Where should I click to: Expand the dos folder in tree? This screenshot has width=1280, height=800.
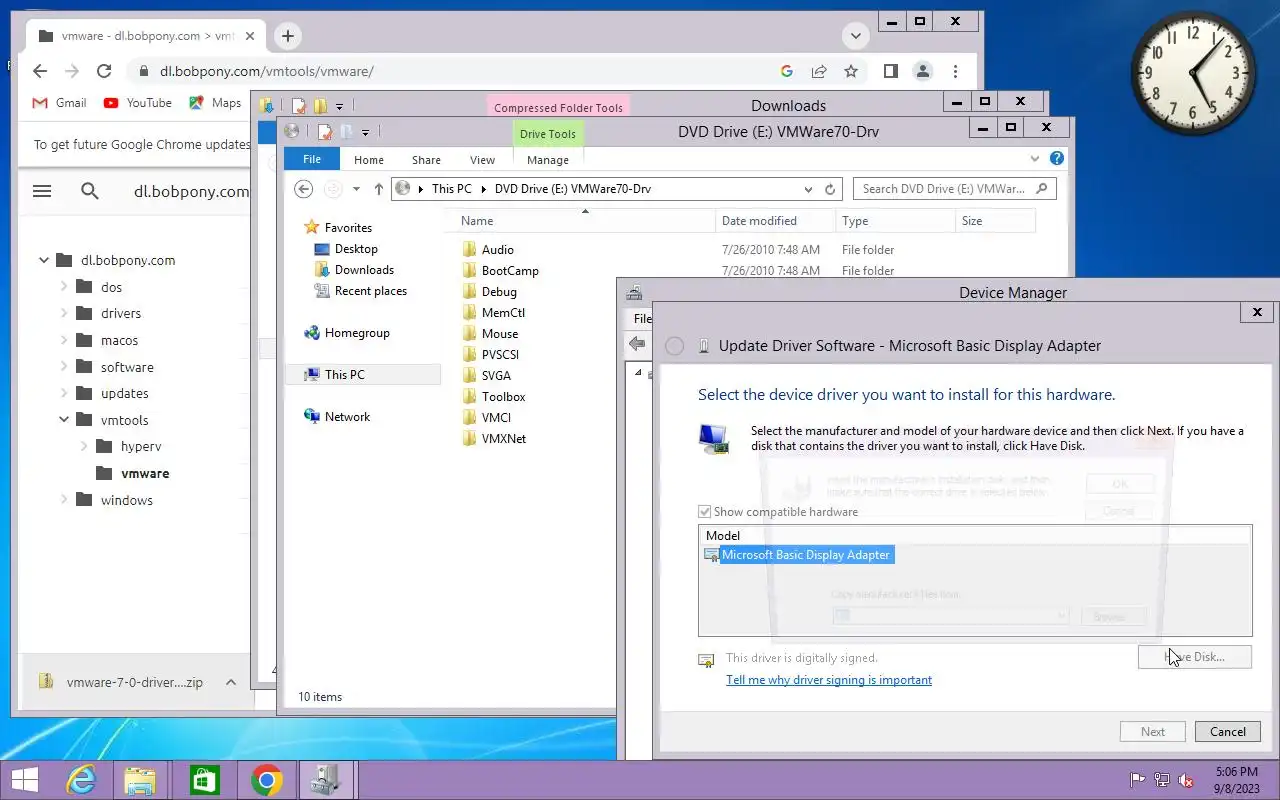(64, 287)
